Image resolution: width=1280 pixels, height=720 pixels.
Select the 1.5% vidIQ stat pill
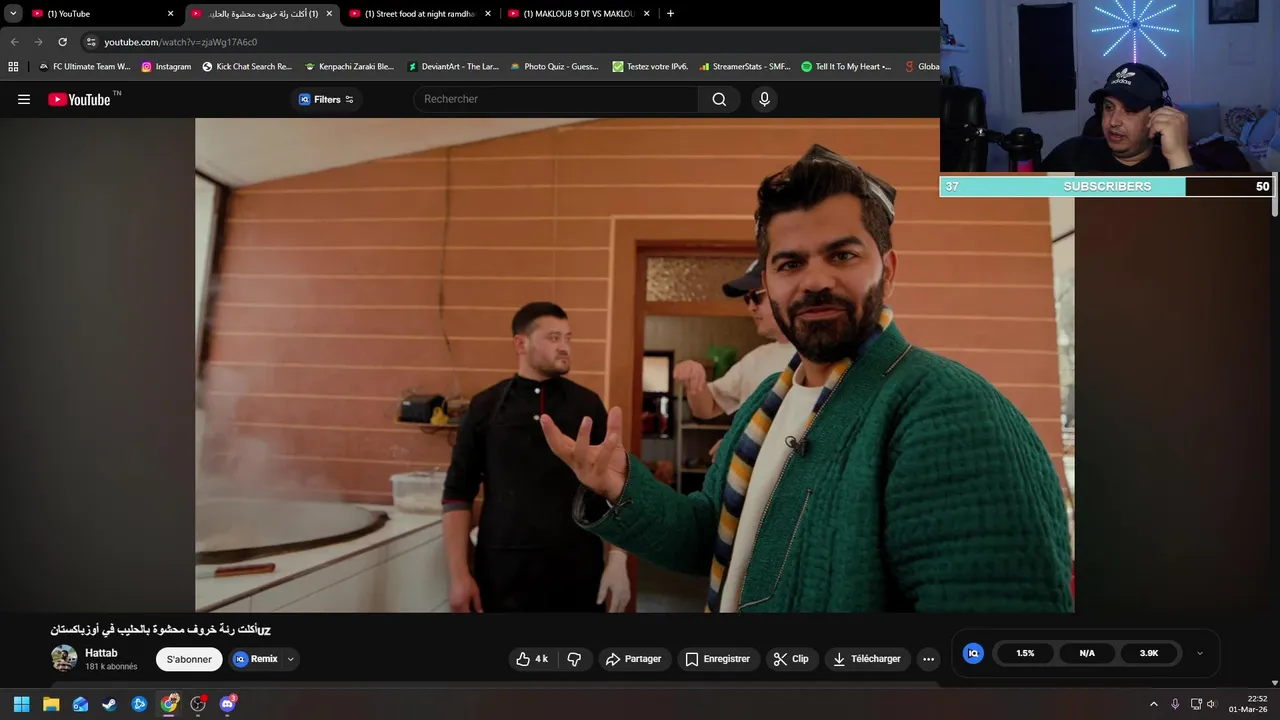(1025, 653)
